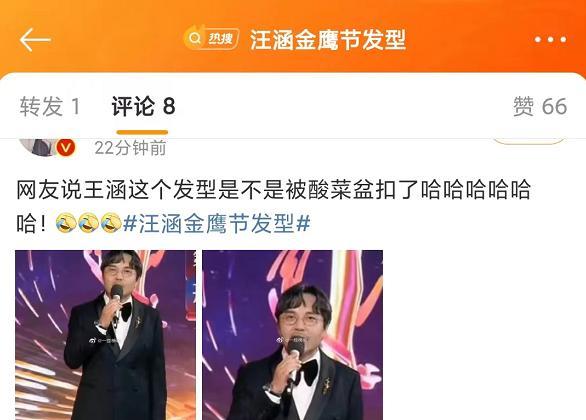The width and height of the screenshot is (586, 420).
Task: Open the 热搜 search badge icon
Action: coord(211,38)
